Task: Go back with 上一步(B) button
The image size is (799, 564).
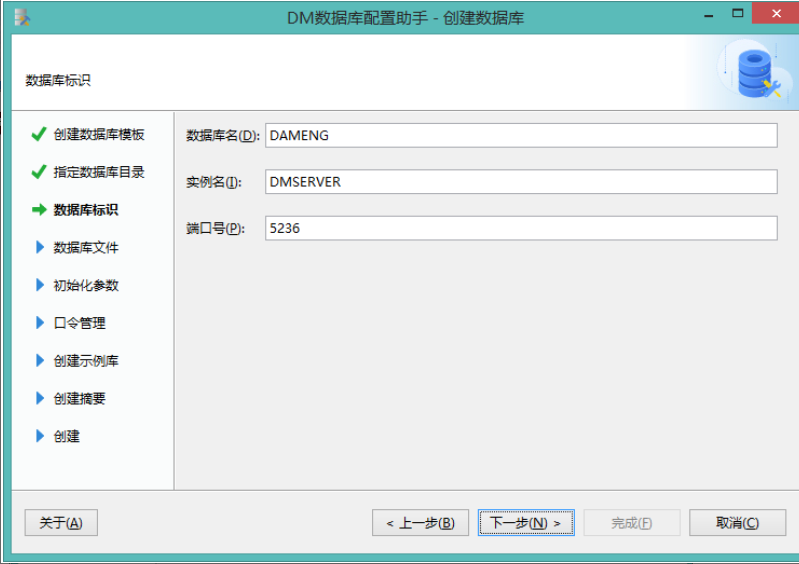Action: coord(420,523)
